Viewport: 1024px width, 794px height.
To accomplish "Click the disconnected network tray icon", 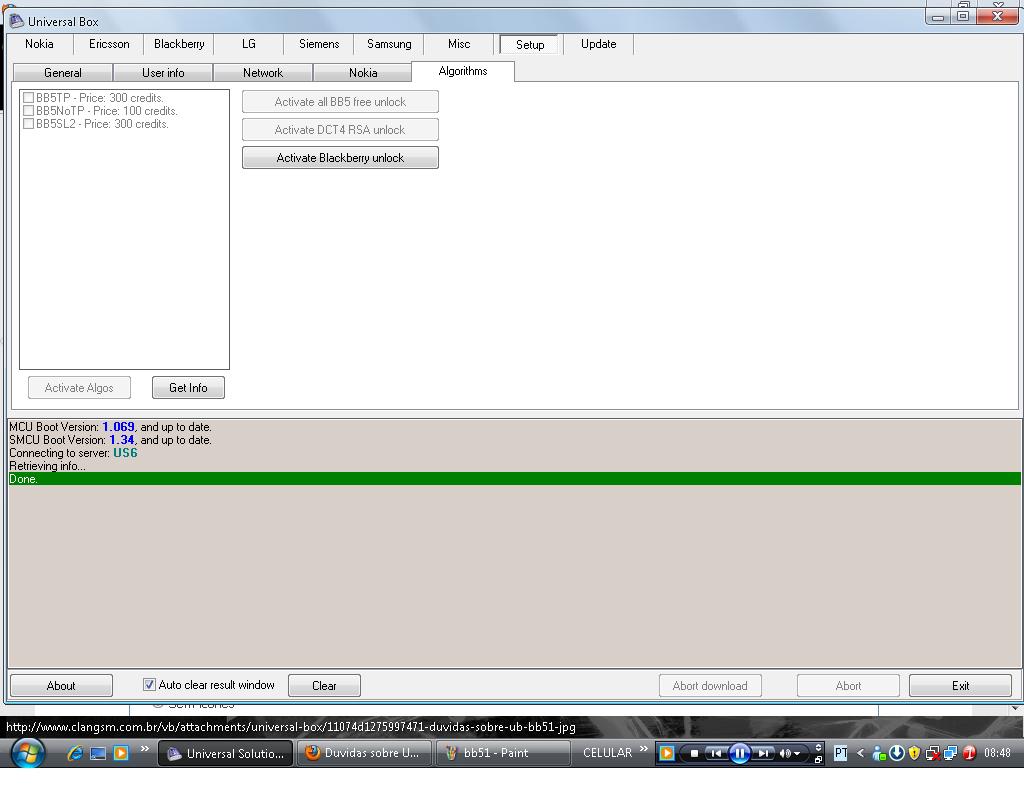I will (x=933, y=754).
